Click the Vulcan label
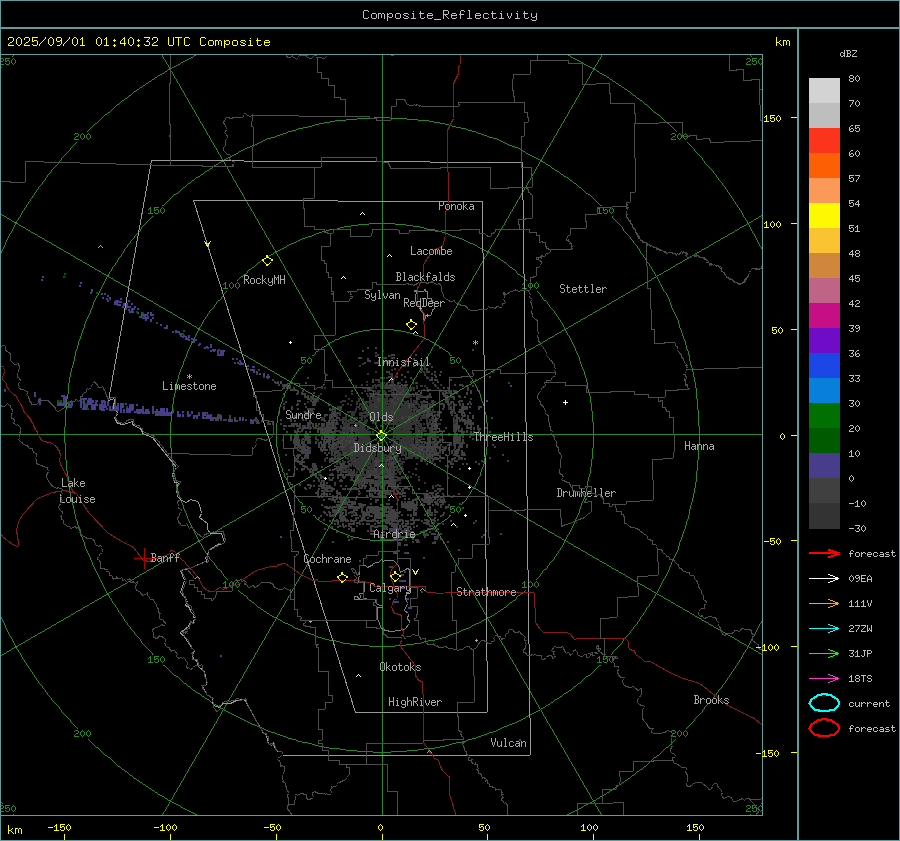The height and width of the screenshot is (841, 900). point(509,743)
